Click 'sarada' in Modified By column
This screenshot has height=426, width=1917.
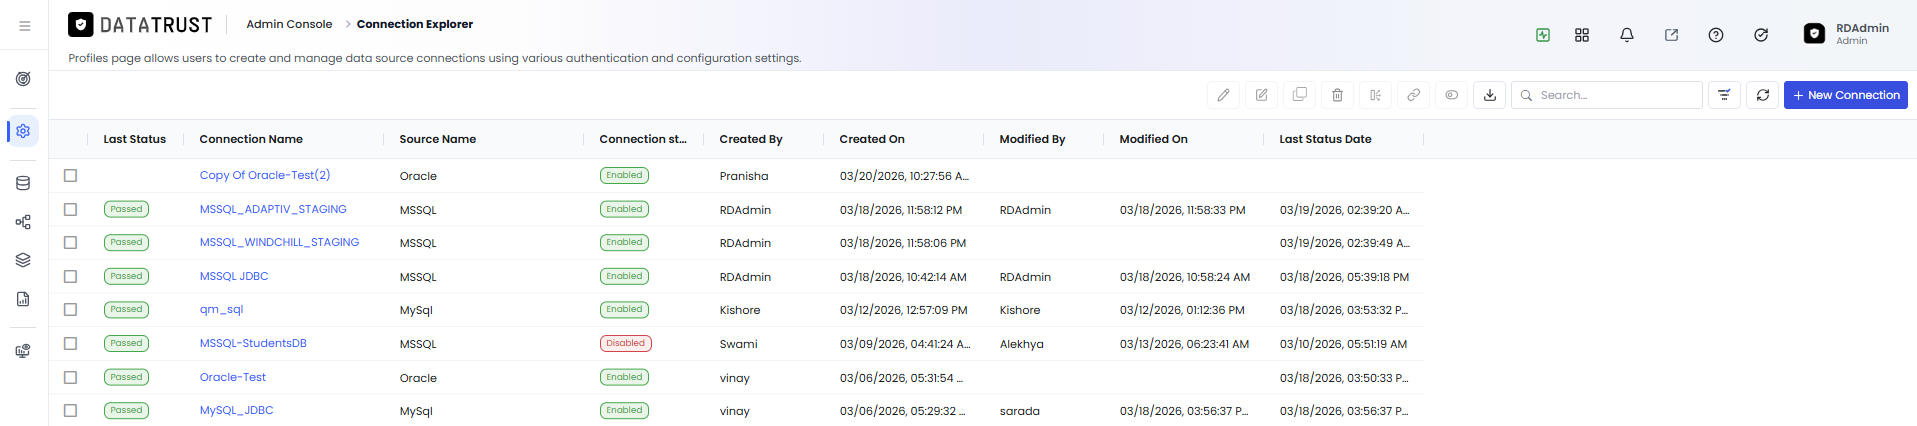point(1020,411)
